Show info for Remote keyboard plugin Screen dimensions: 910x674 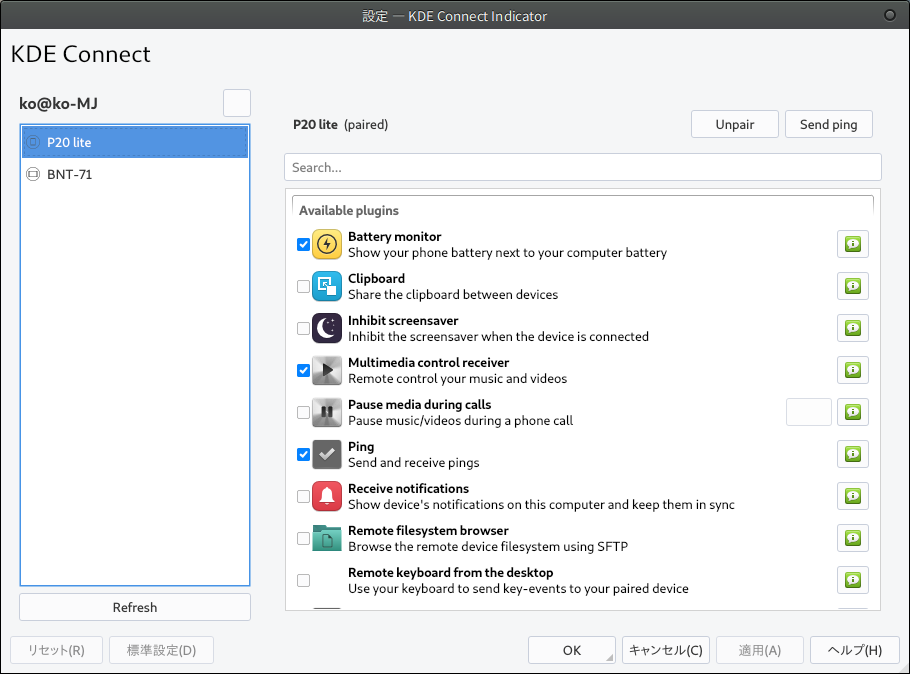[x=853, y=580]
